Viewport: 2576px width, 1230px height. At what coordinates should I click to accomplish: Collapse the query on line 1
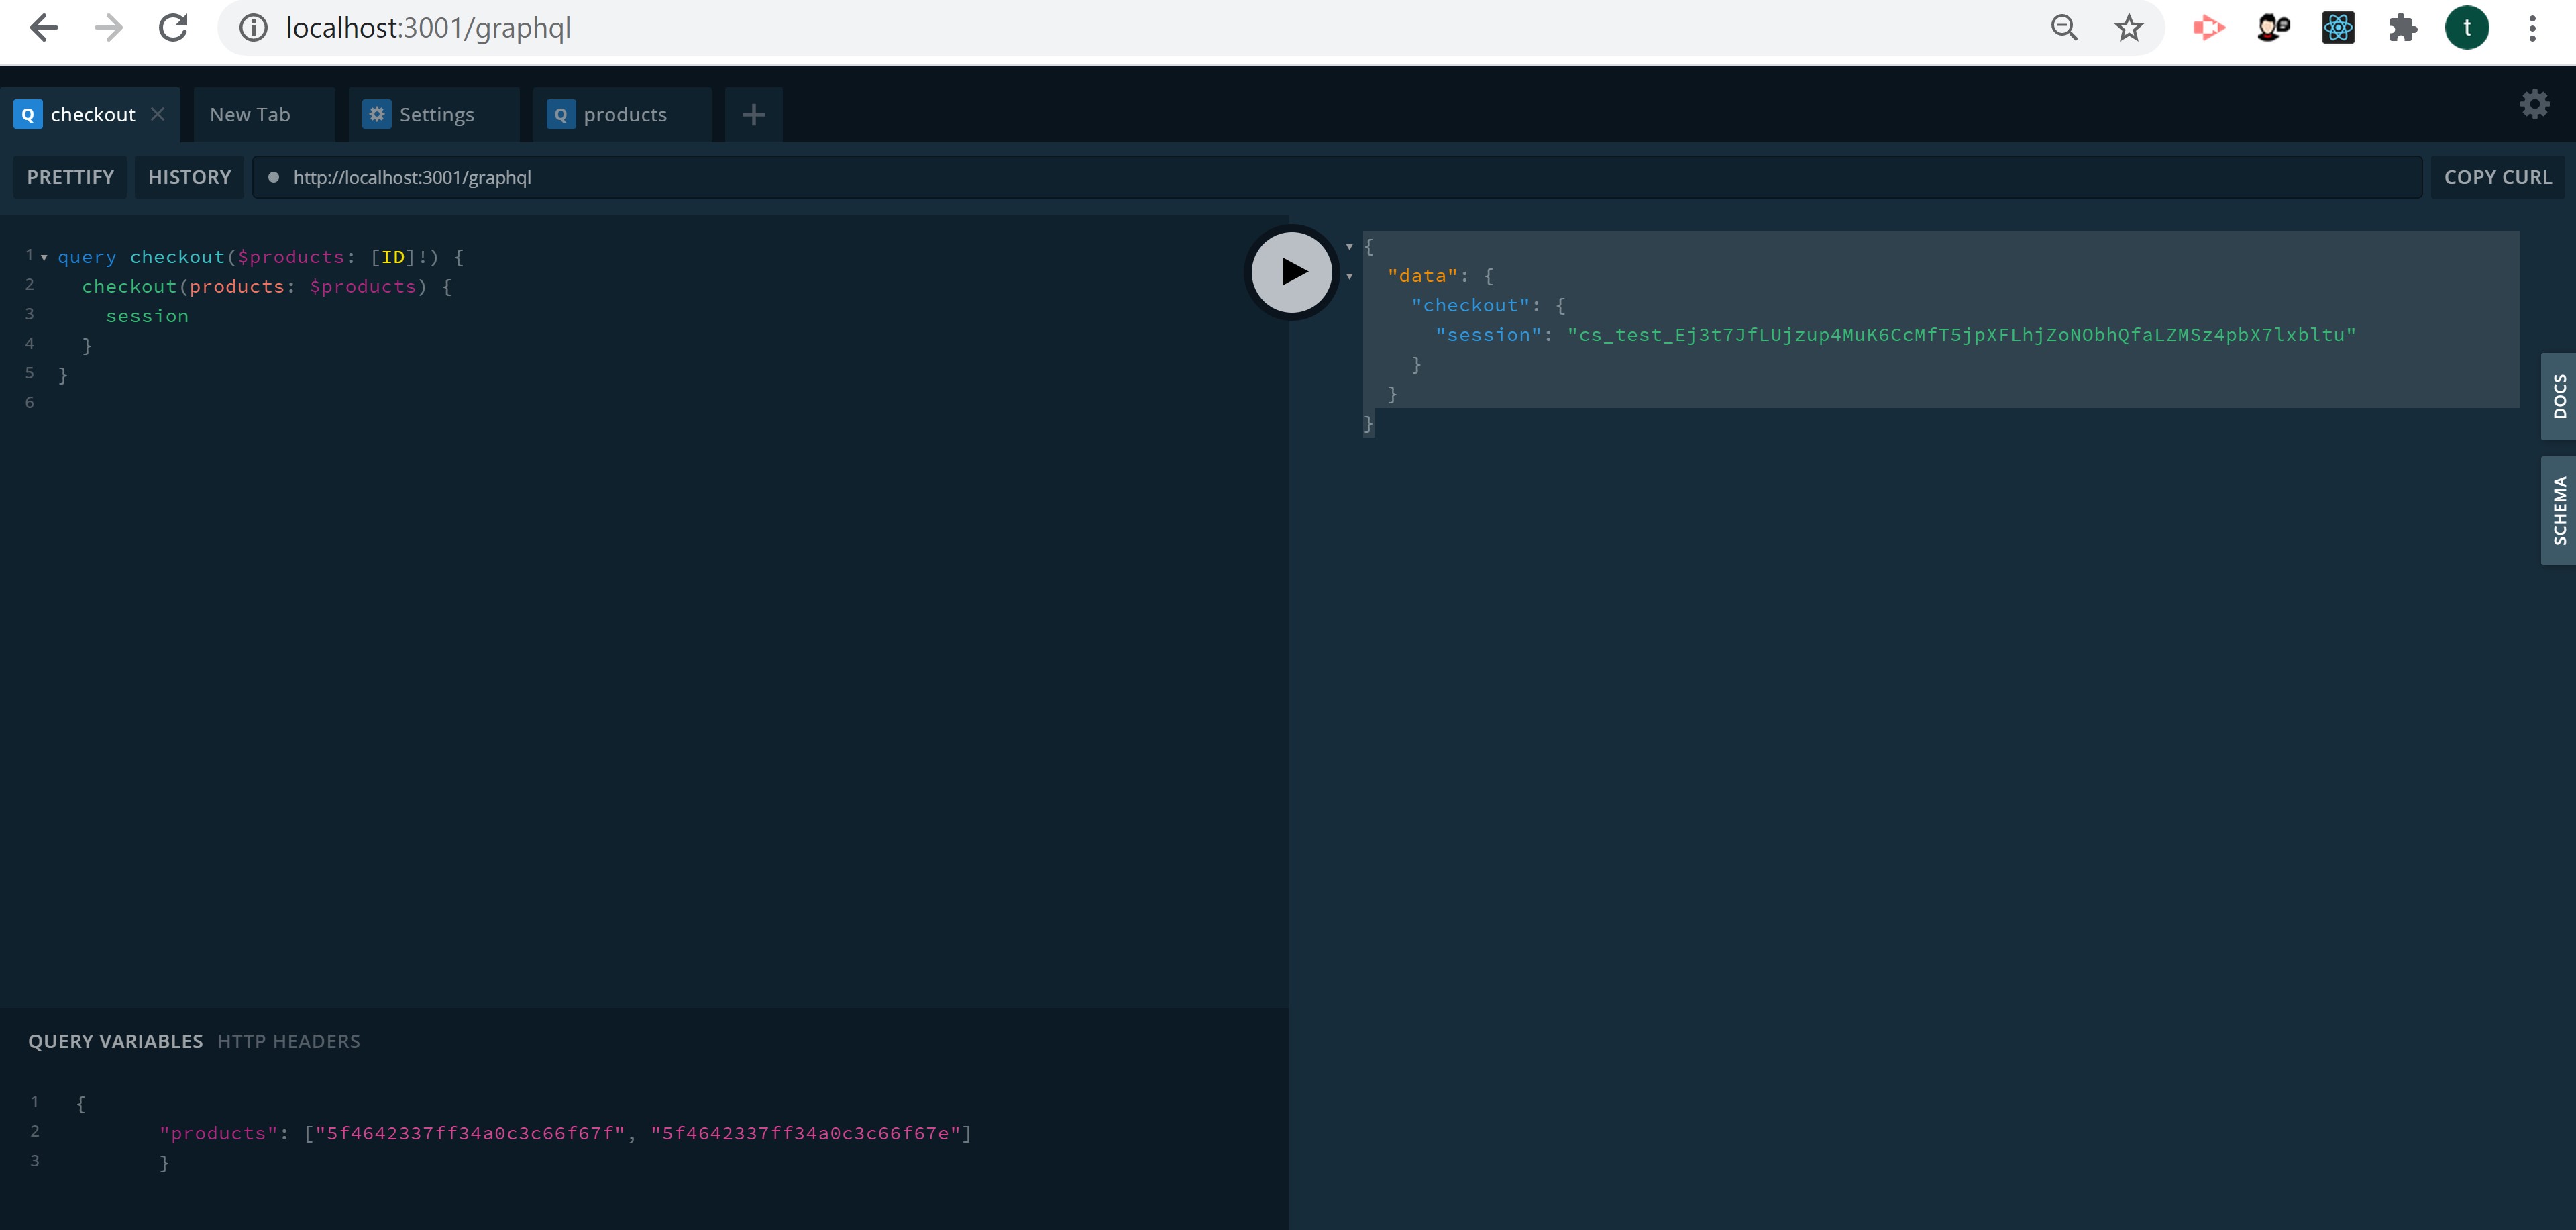[x=44, y=258]
